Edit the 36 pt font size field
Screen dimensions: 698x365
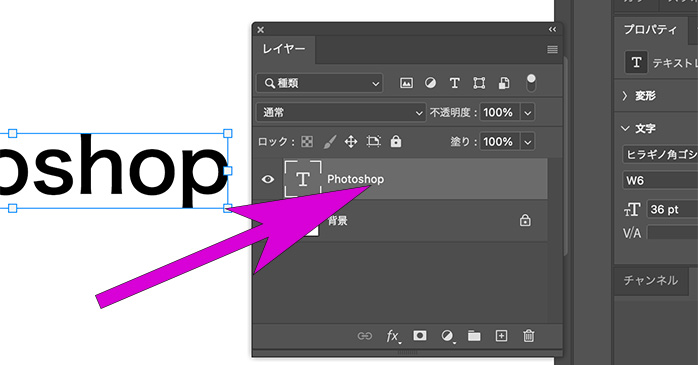672,209
